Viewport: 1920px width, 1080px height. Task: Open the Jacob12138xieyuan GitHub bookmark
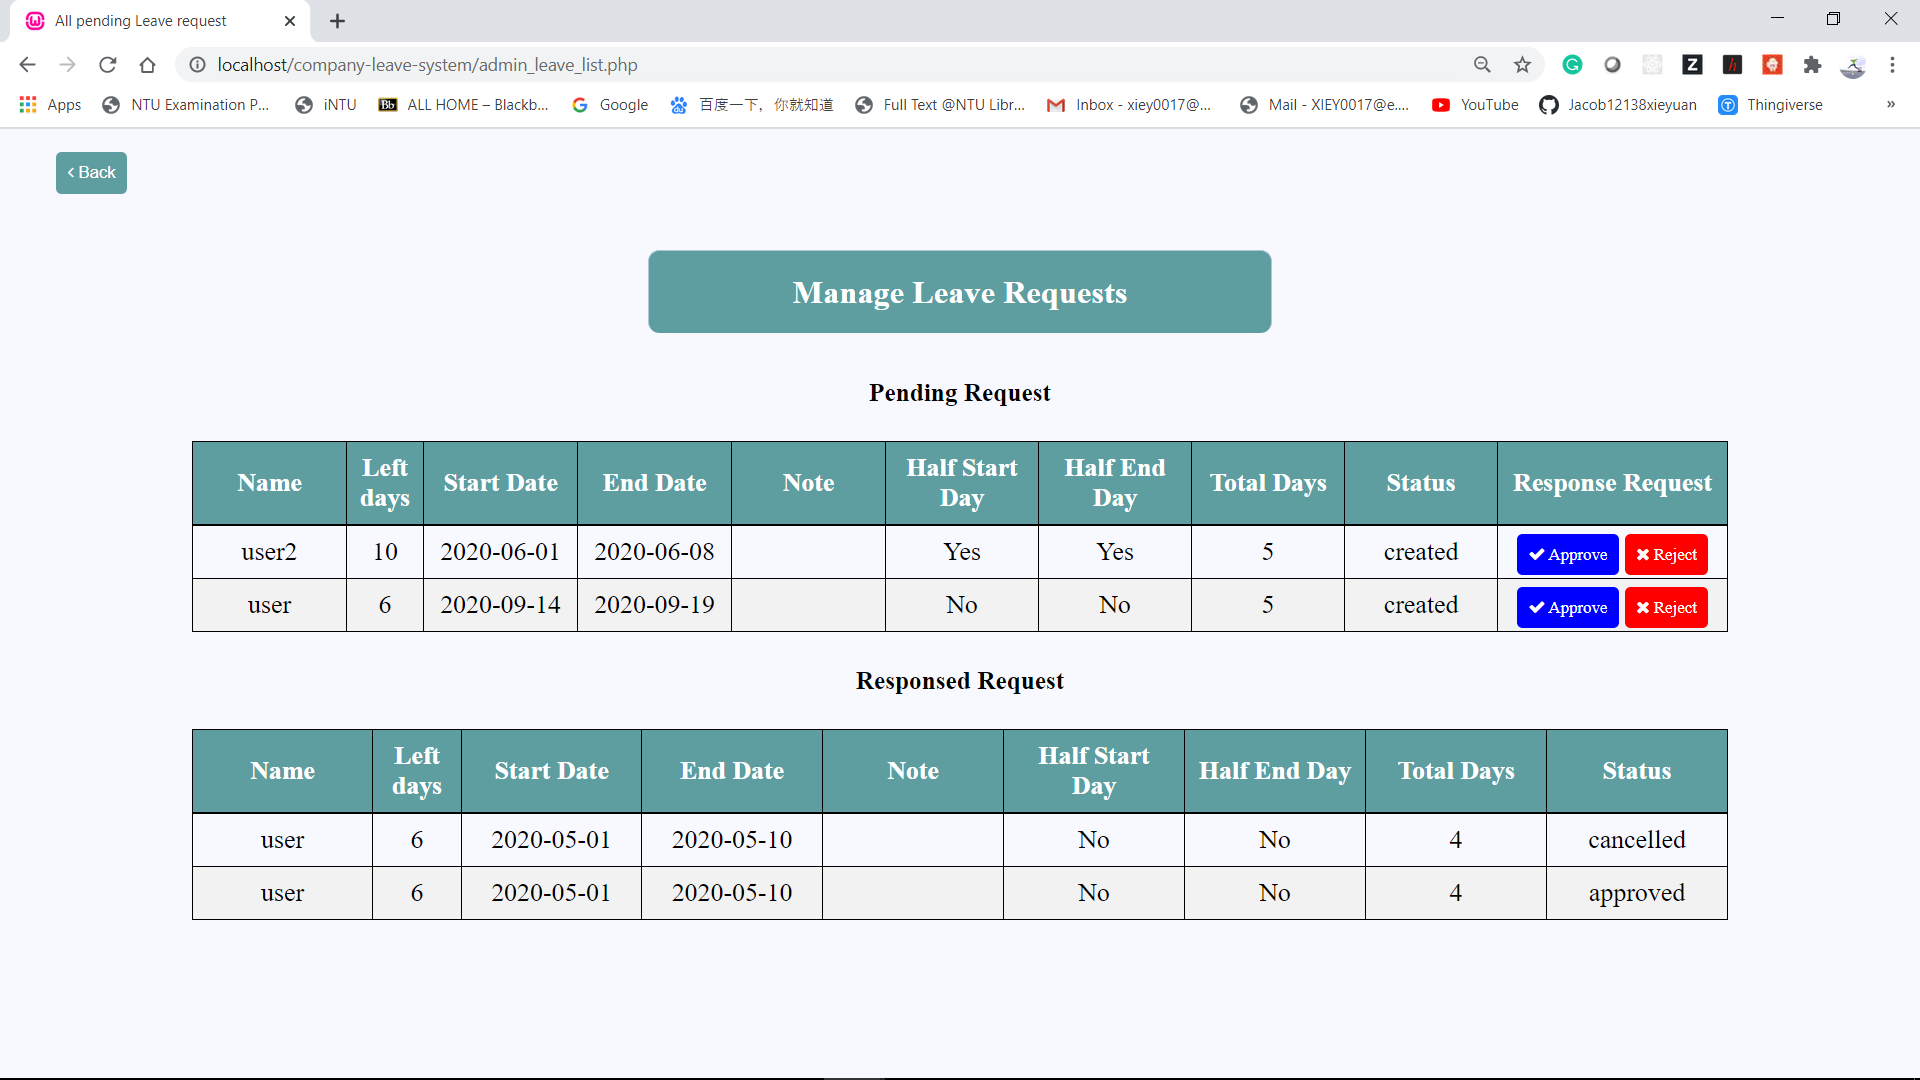[x=1617, y=104]
